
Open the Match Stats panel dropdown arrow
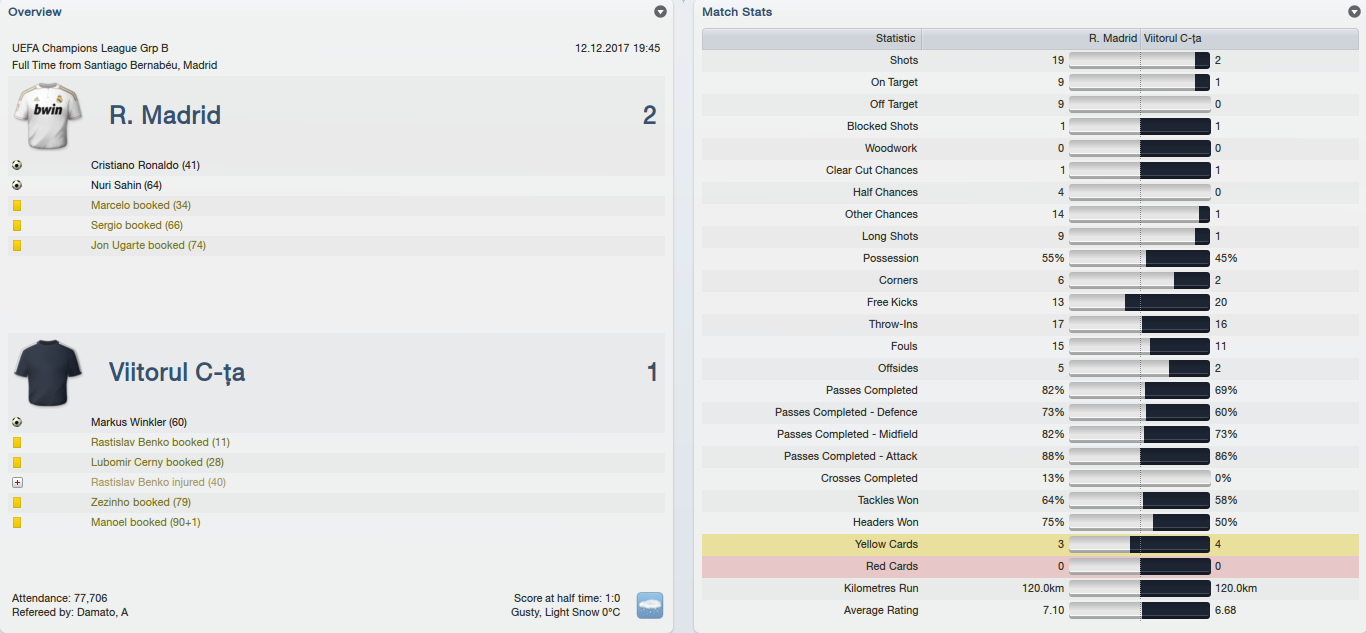point(1354,12)
